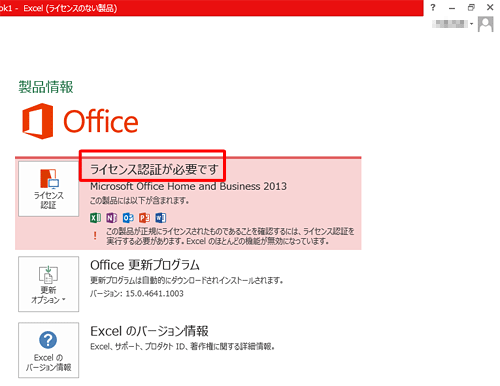Open Help with the question mark icon
The width and height of the screenshot is (500, 386).
click(x=433, y=7)
